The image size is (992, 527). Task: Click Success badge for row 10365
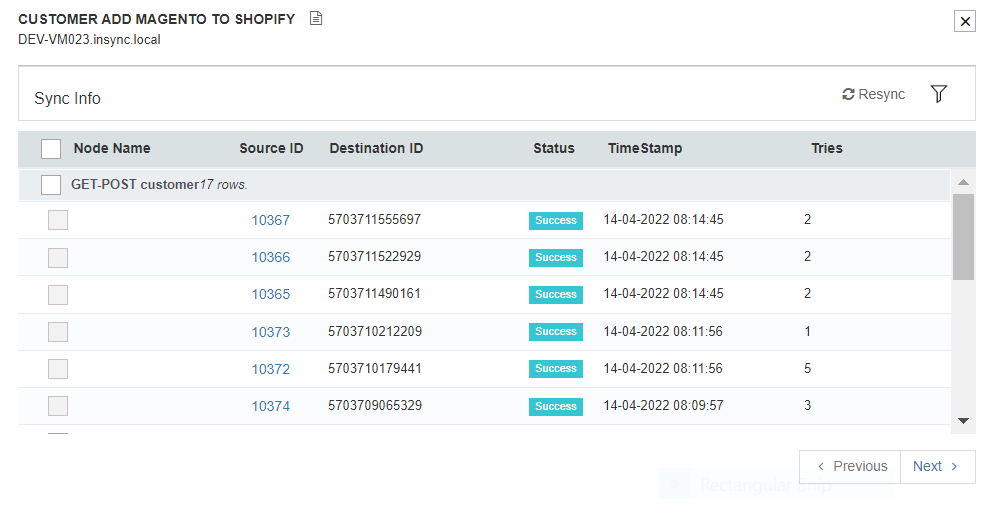555,294
